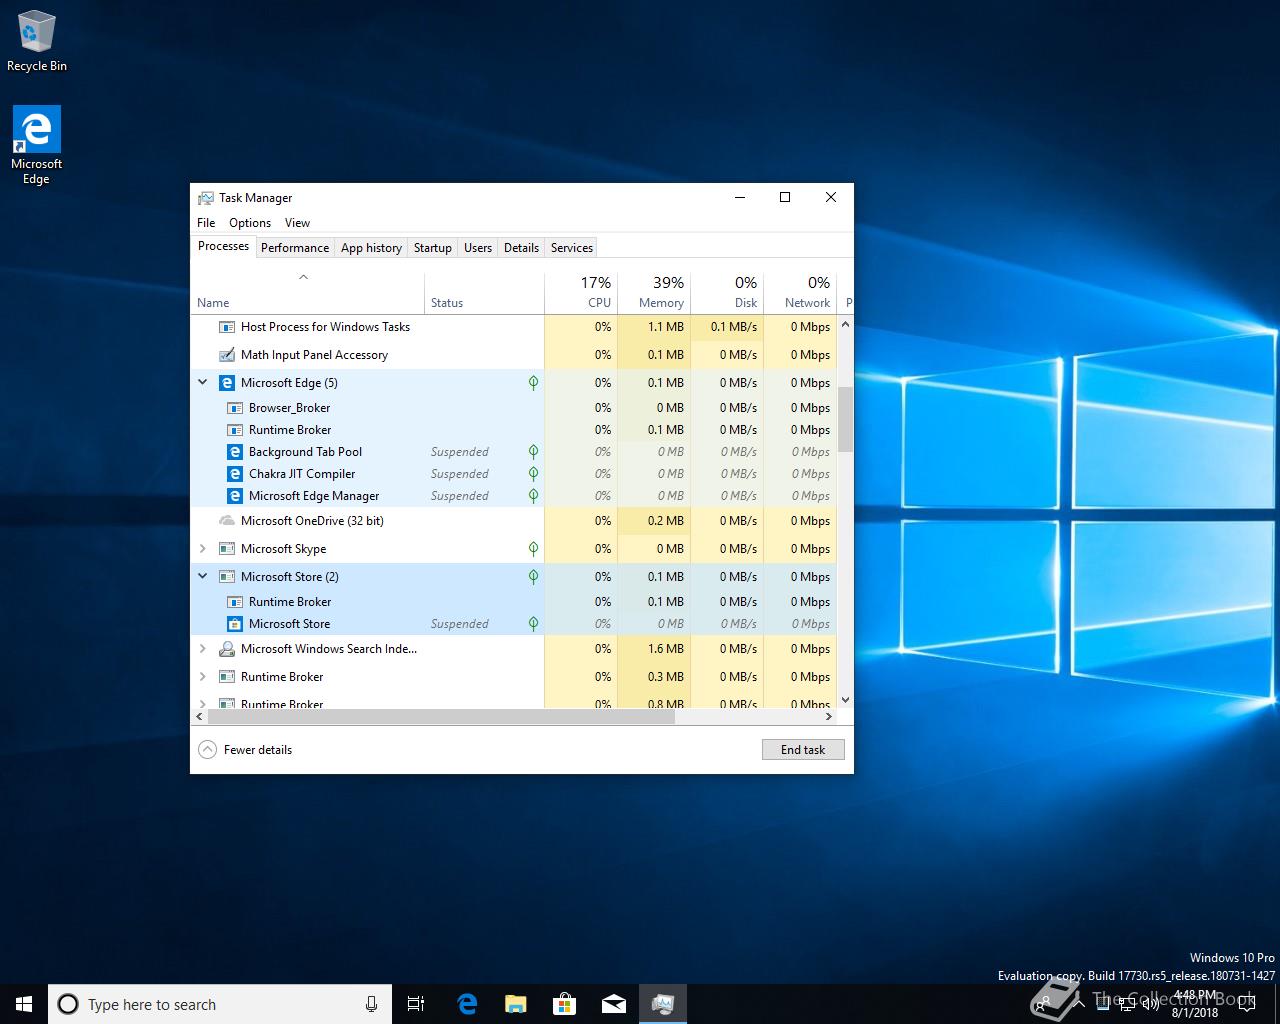Open the File menu

(x=206, y=223)
